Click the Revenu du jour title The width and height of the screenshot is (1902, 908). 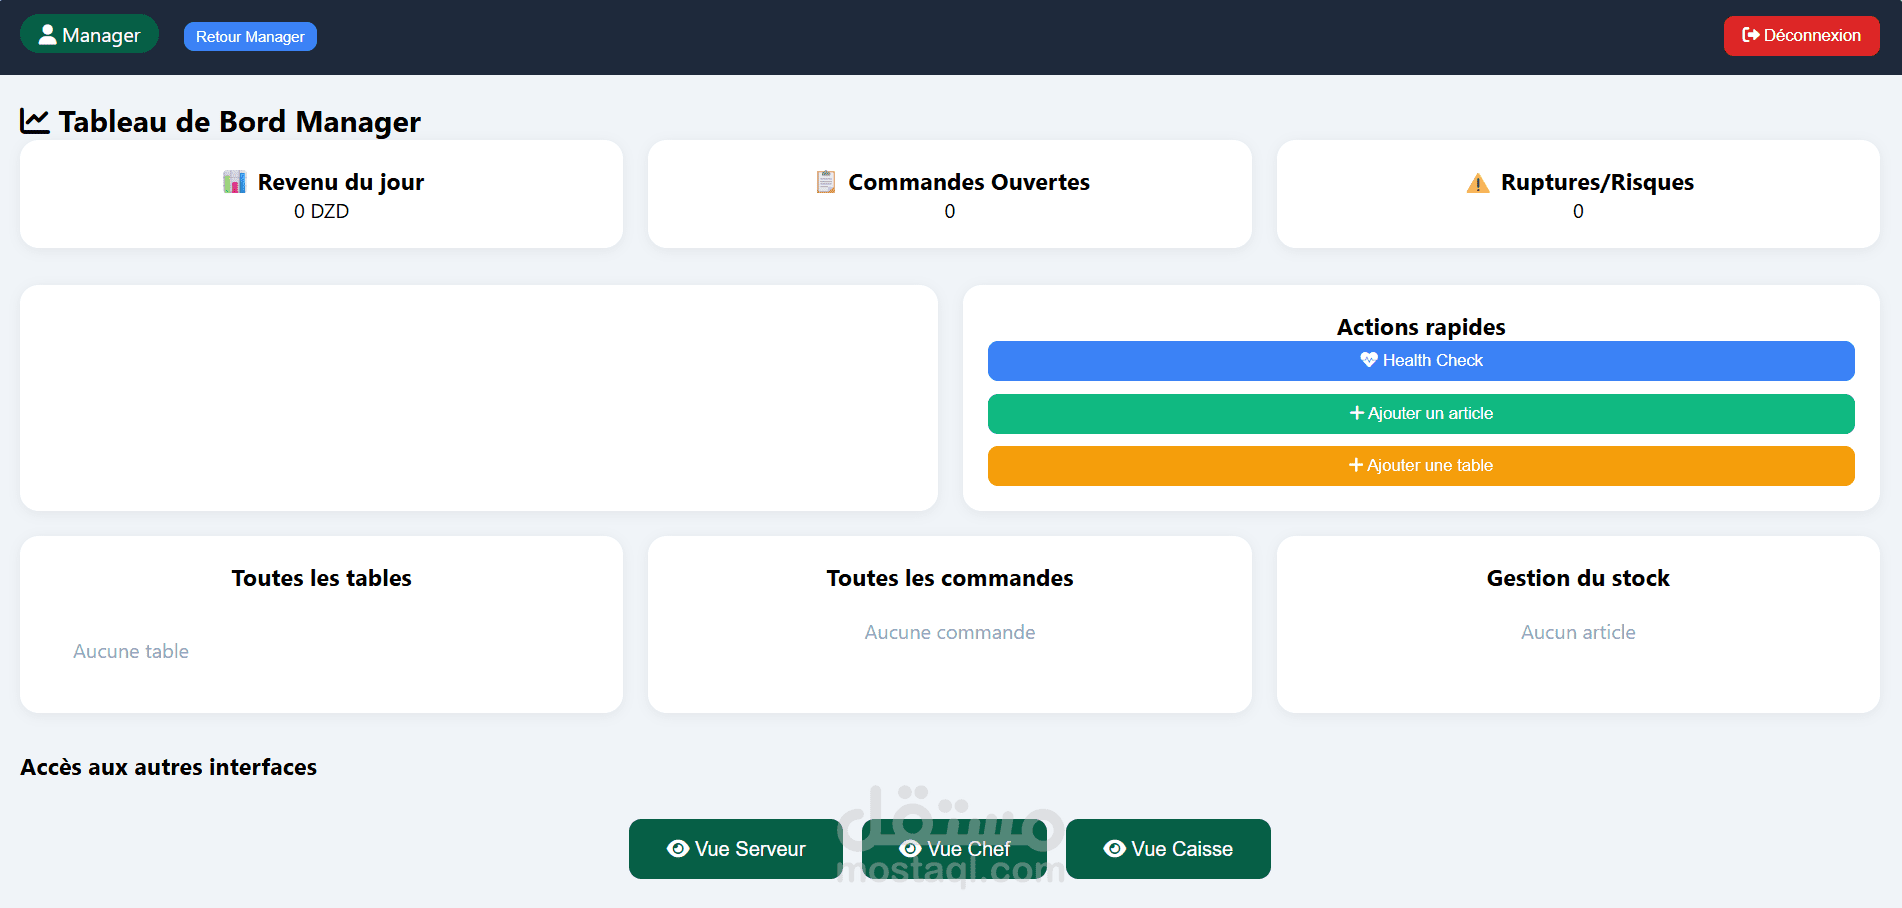(x=341, y=182)
